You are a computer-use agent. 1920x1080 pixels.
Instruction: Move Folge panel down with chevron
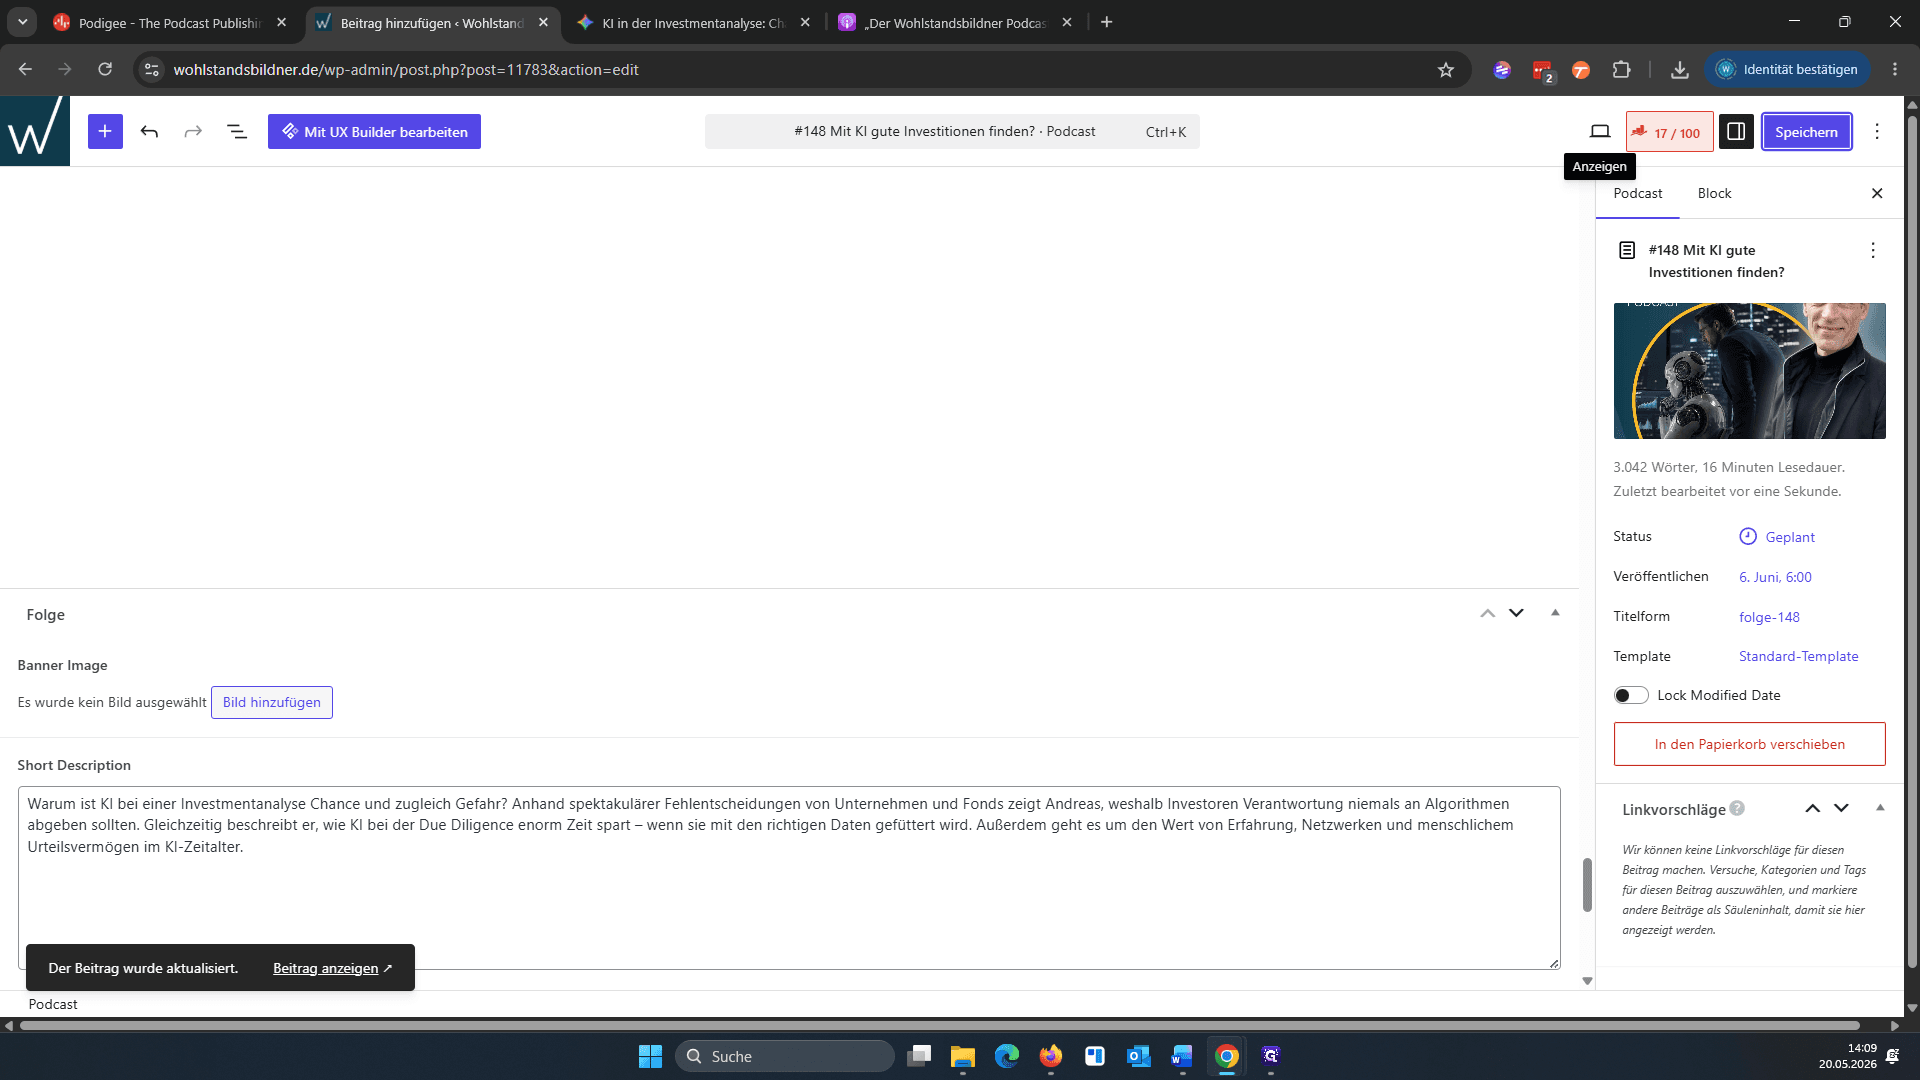[1516, 613]
